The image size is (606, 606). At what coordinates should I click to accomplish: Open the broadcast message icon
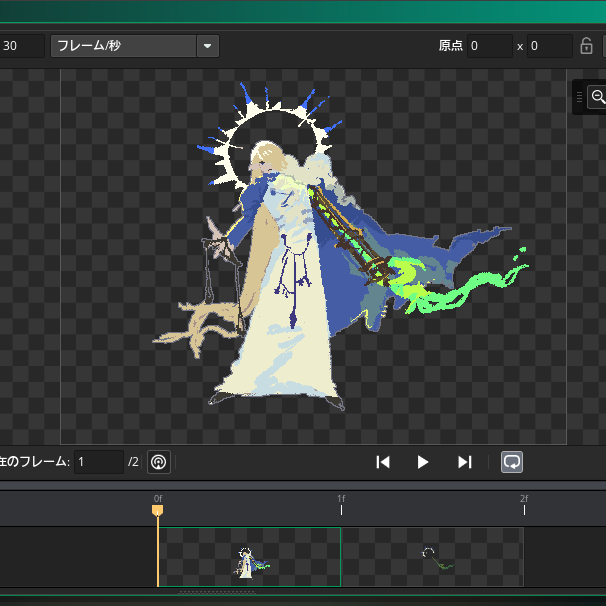click(x=158, y=462)
